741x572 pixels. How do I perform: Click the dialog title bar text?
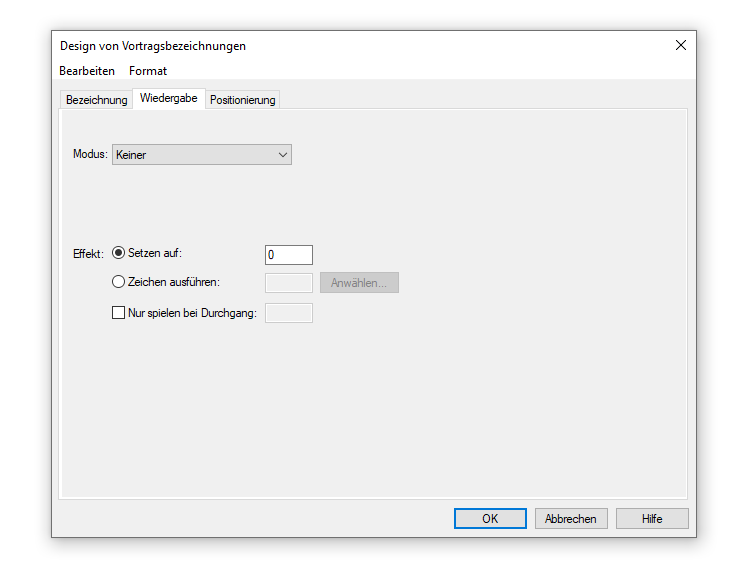[153, 46]
